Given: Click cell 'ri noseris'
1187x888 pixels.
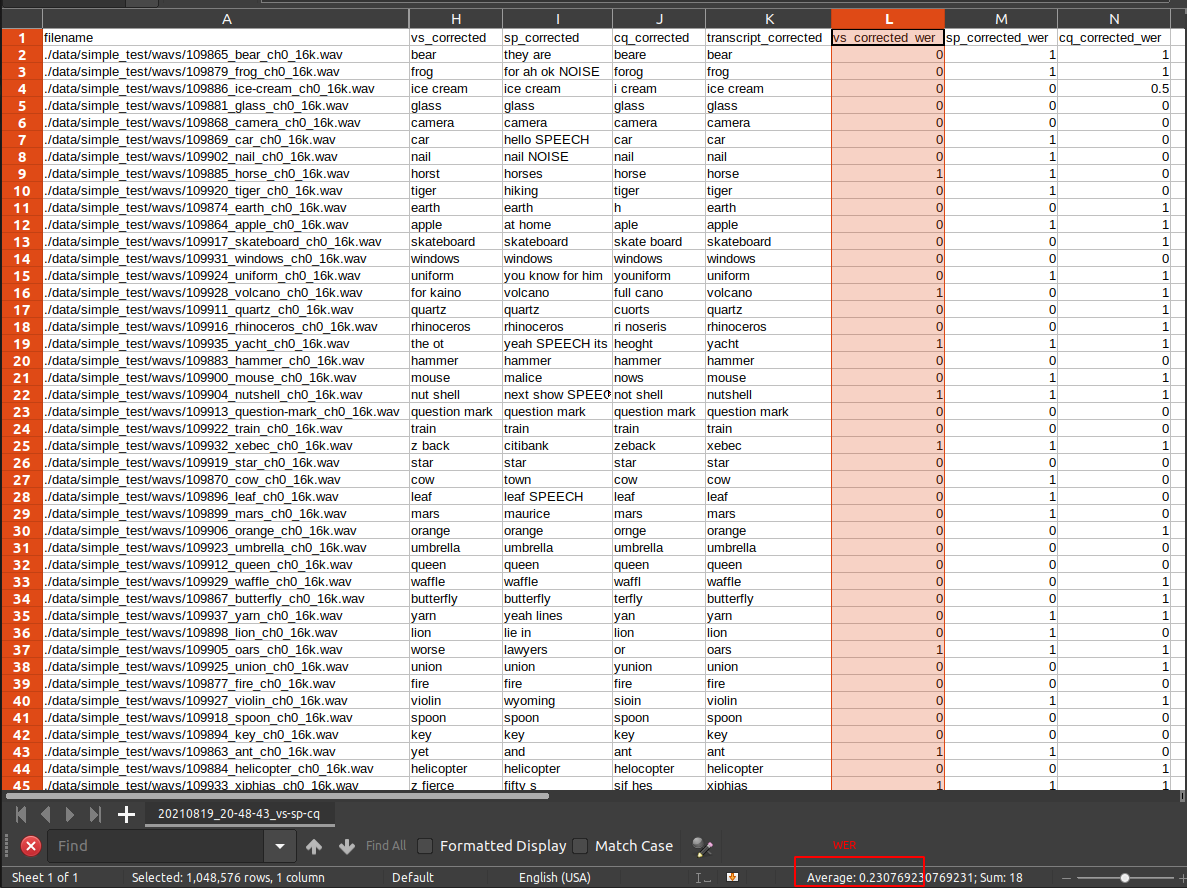Looking at the screenshot, I should pyautogui.click(x=659, y=326).
